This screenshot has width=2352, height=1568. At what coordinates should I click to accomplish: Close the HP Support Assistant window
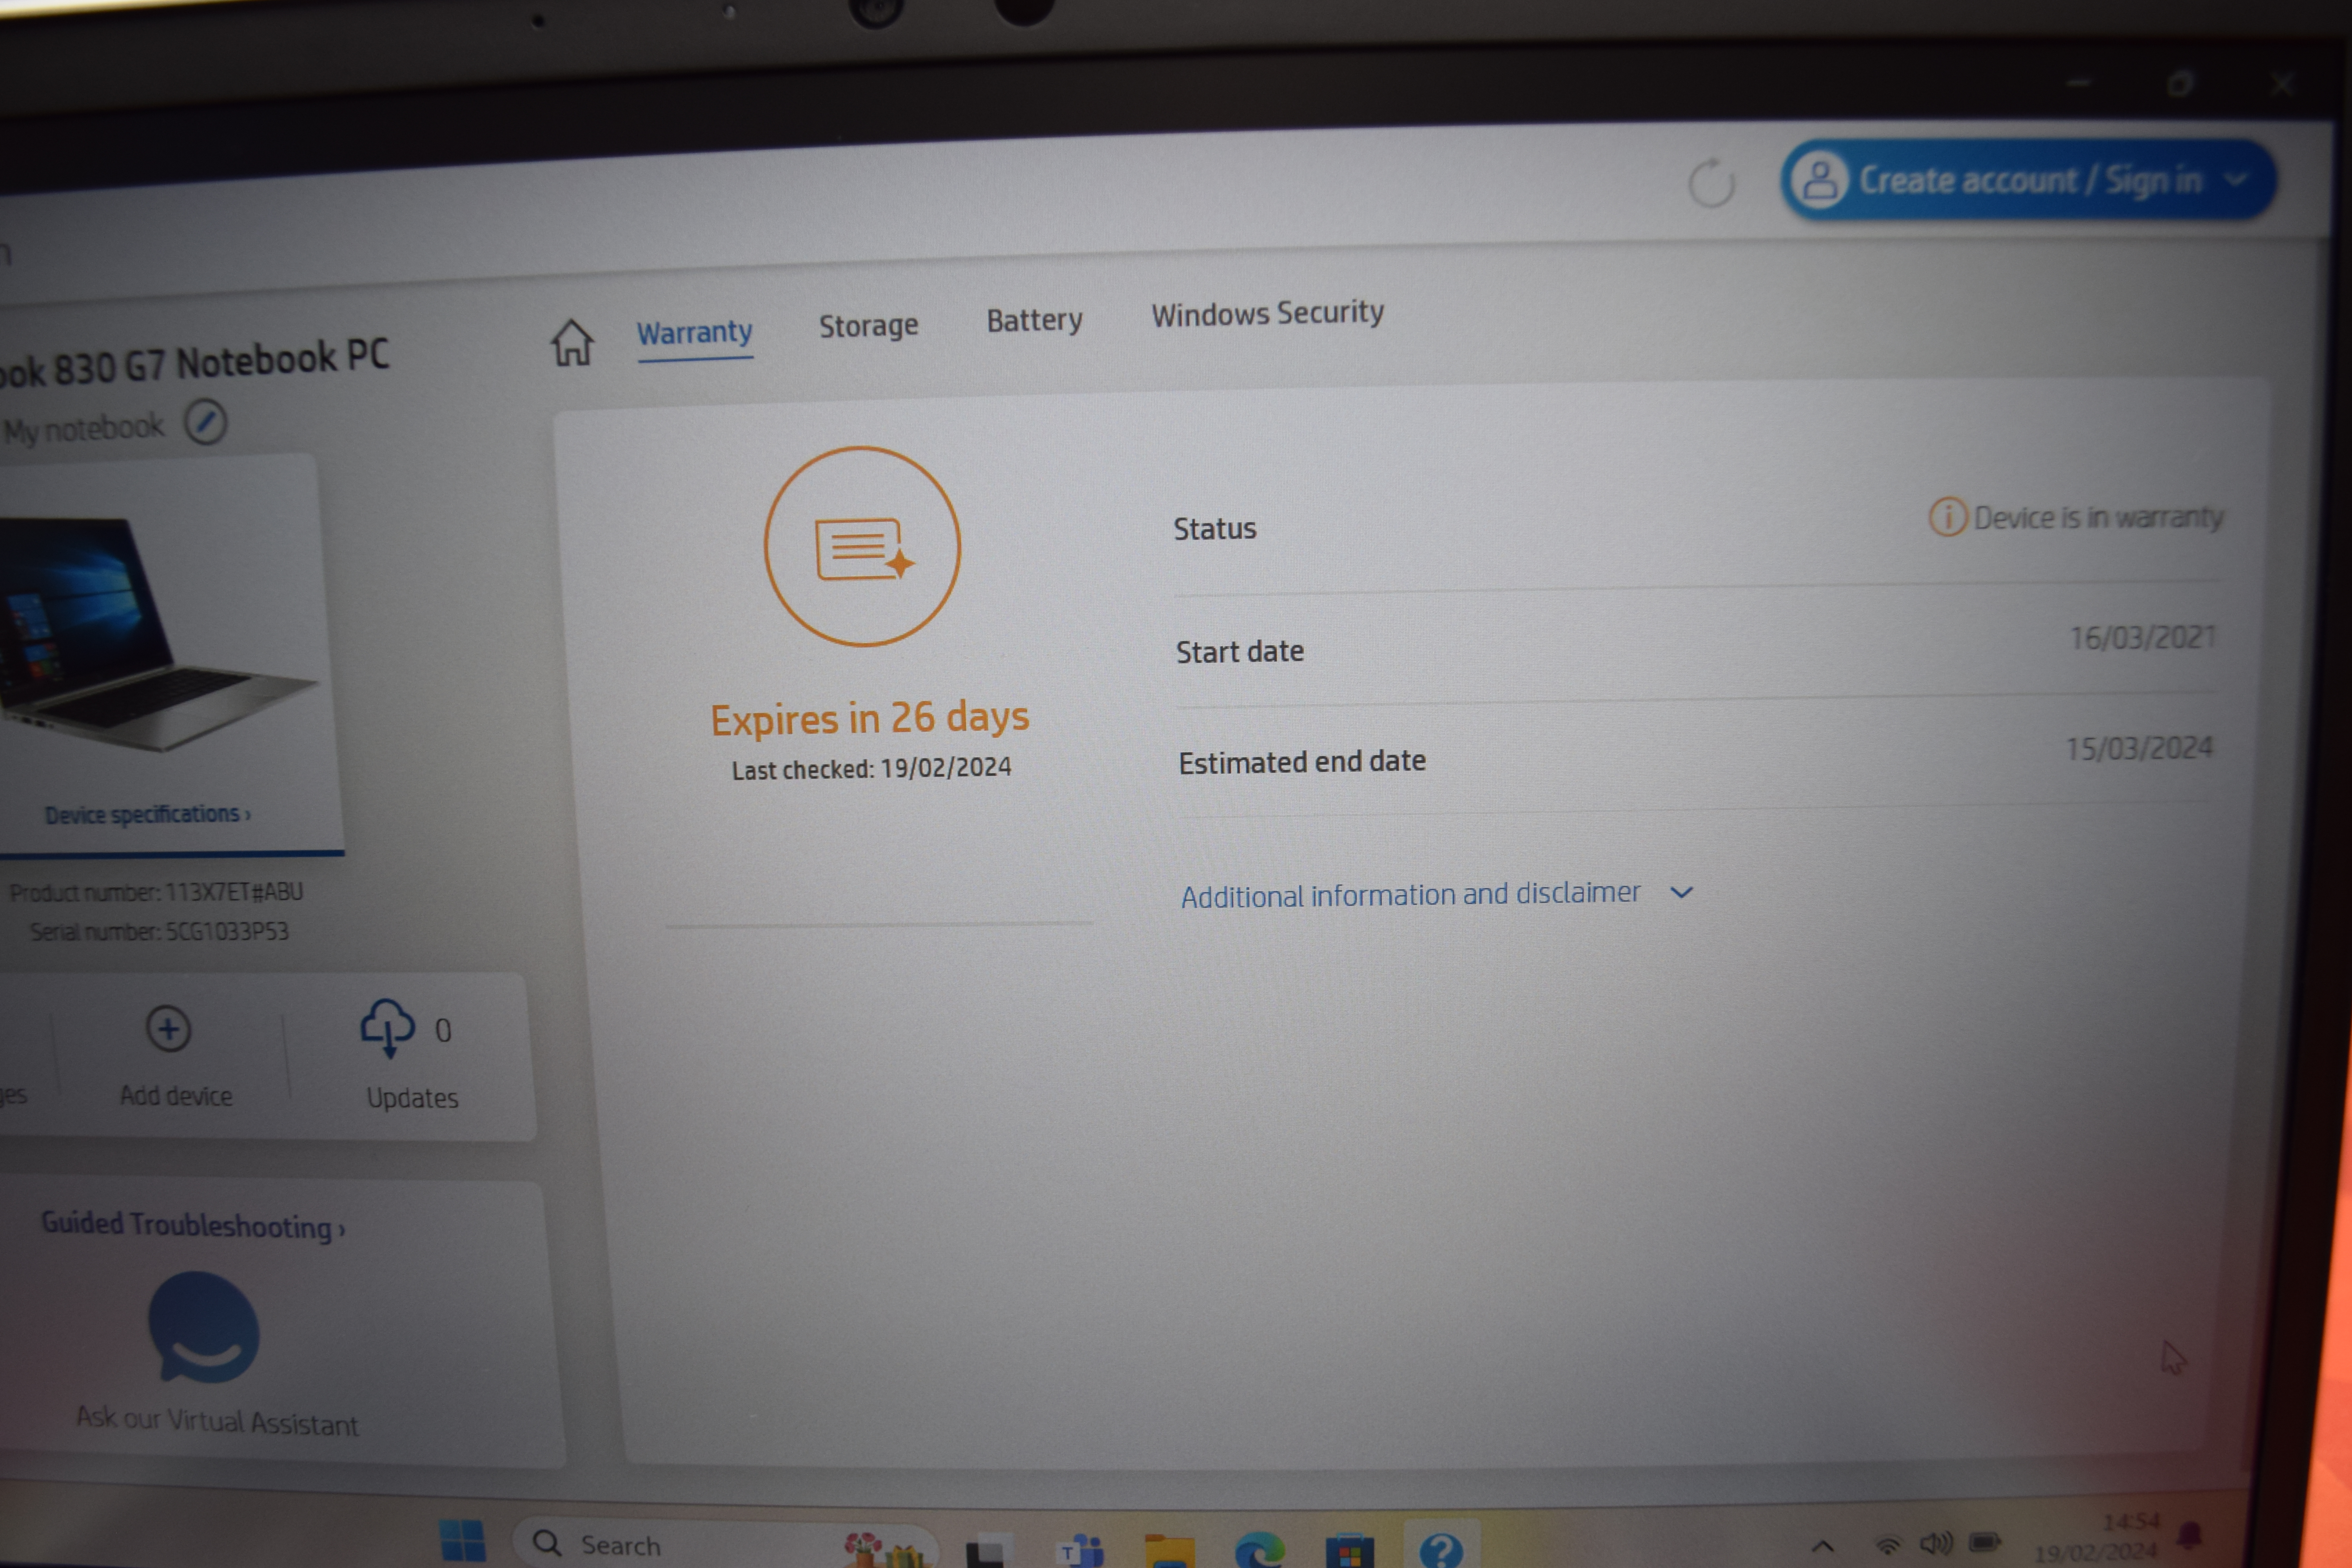(x=2281, y=83)
